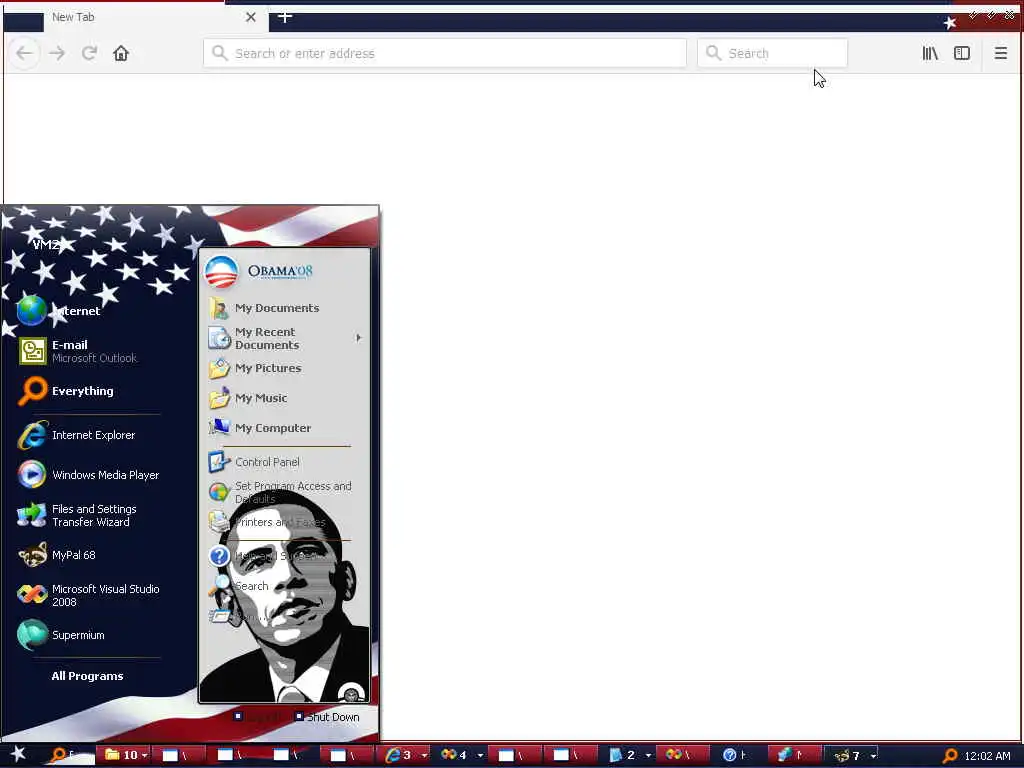The image size is (1024, 768).
Task: Open E-mail Microsoft Outlook entry
Action: point(78,351)
